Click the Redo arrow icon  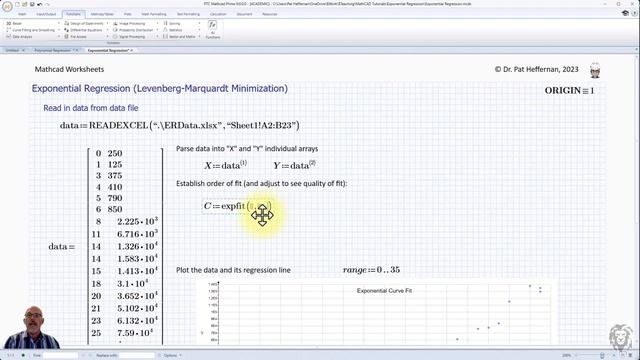48,4
